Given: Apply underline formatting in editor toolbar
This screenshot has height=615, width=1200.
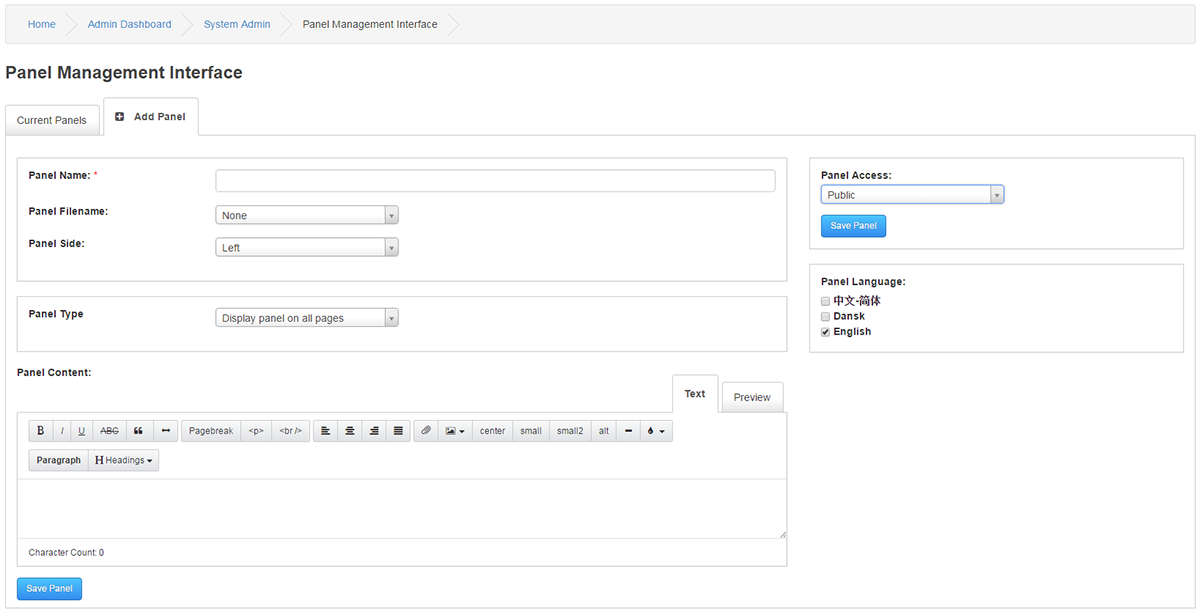Looking at the screenshot, I should tap(82, 431).
